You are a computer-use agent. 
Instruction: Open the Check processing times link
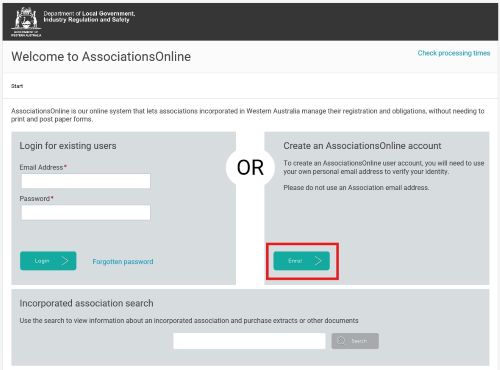[x=454, y=53]
